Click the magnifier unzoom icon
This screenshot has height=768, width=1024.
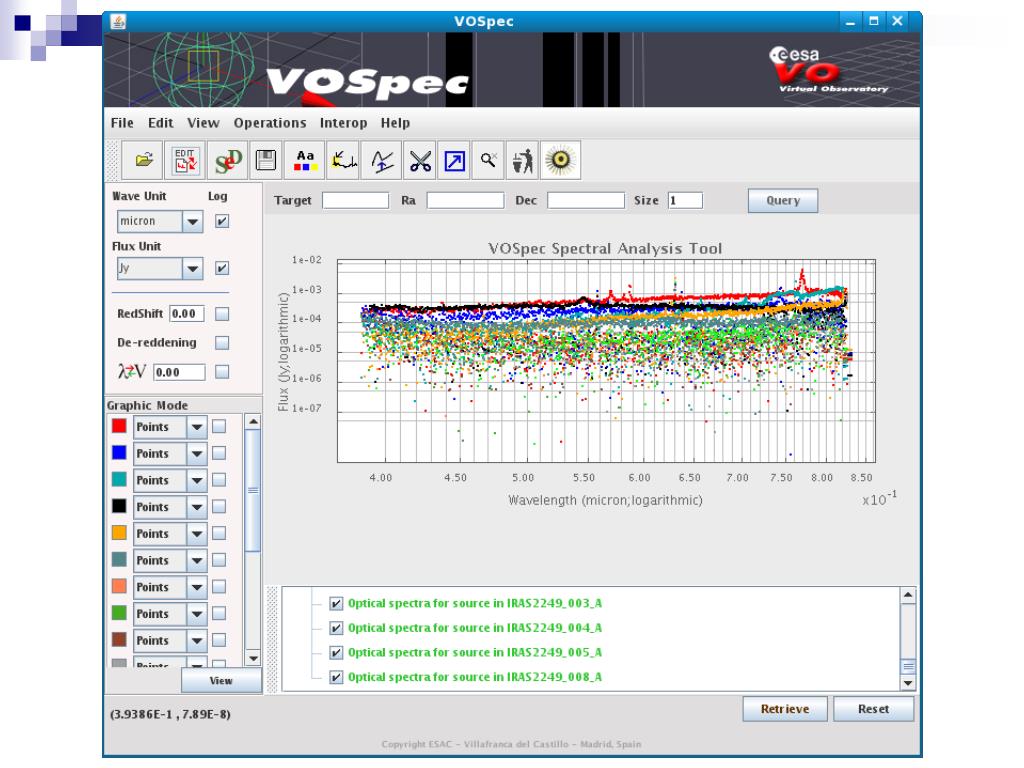click(488, 161)
